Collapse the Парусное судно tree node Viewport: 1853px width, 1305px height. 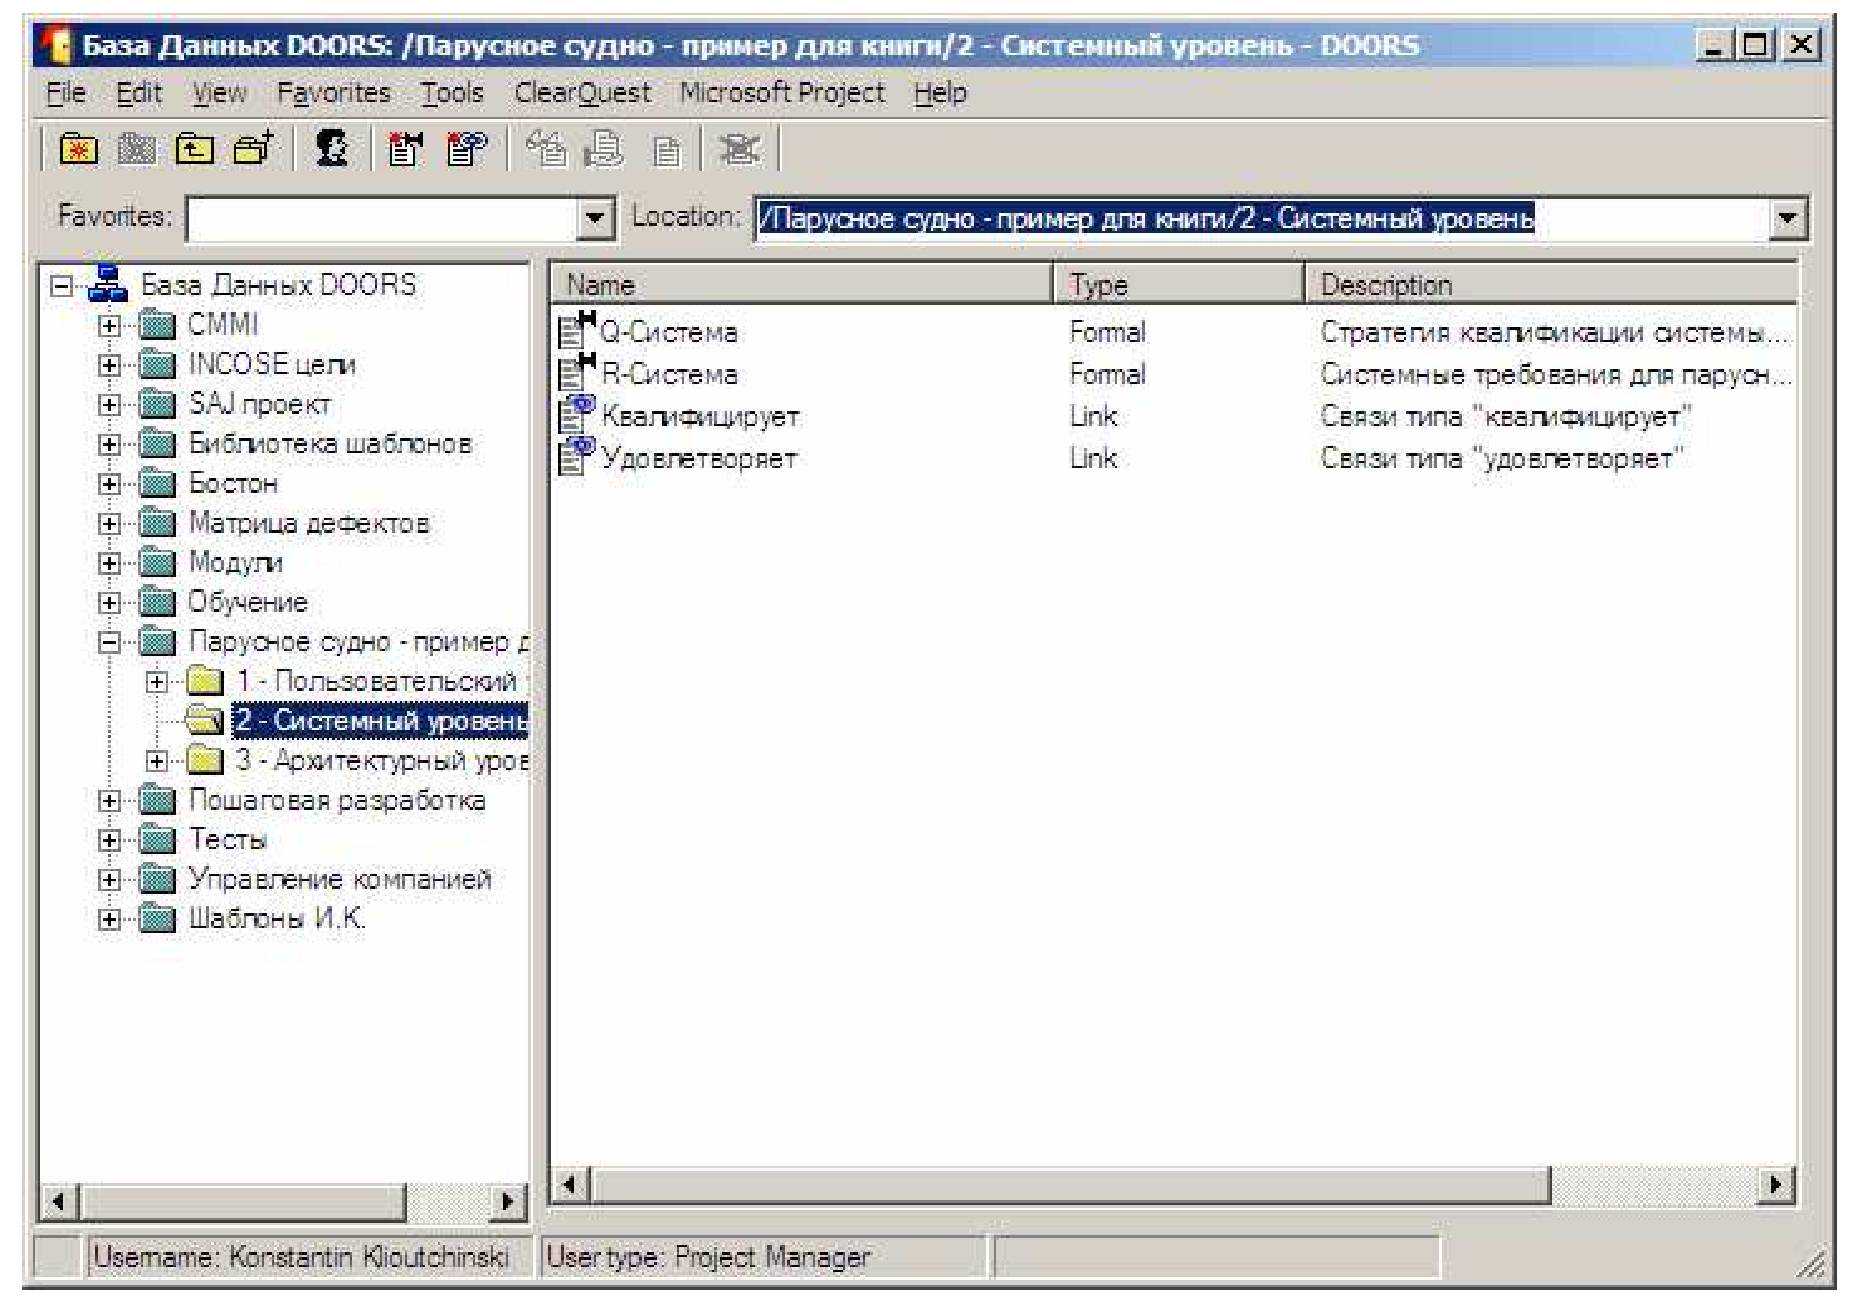click(x=109, y=642)
